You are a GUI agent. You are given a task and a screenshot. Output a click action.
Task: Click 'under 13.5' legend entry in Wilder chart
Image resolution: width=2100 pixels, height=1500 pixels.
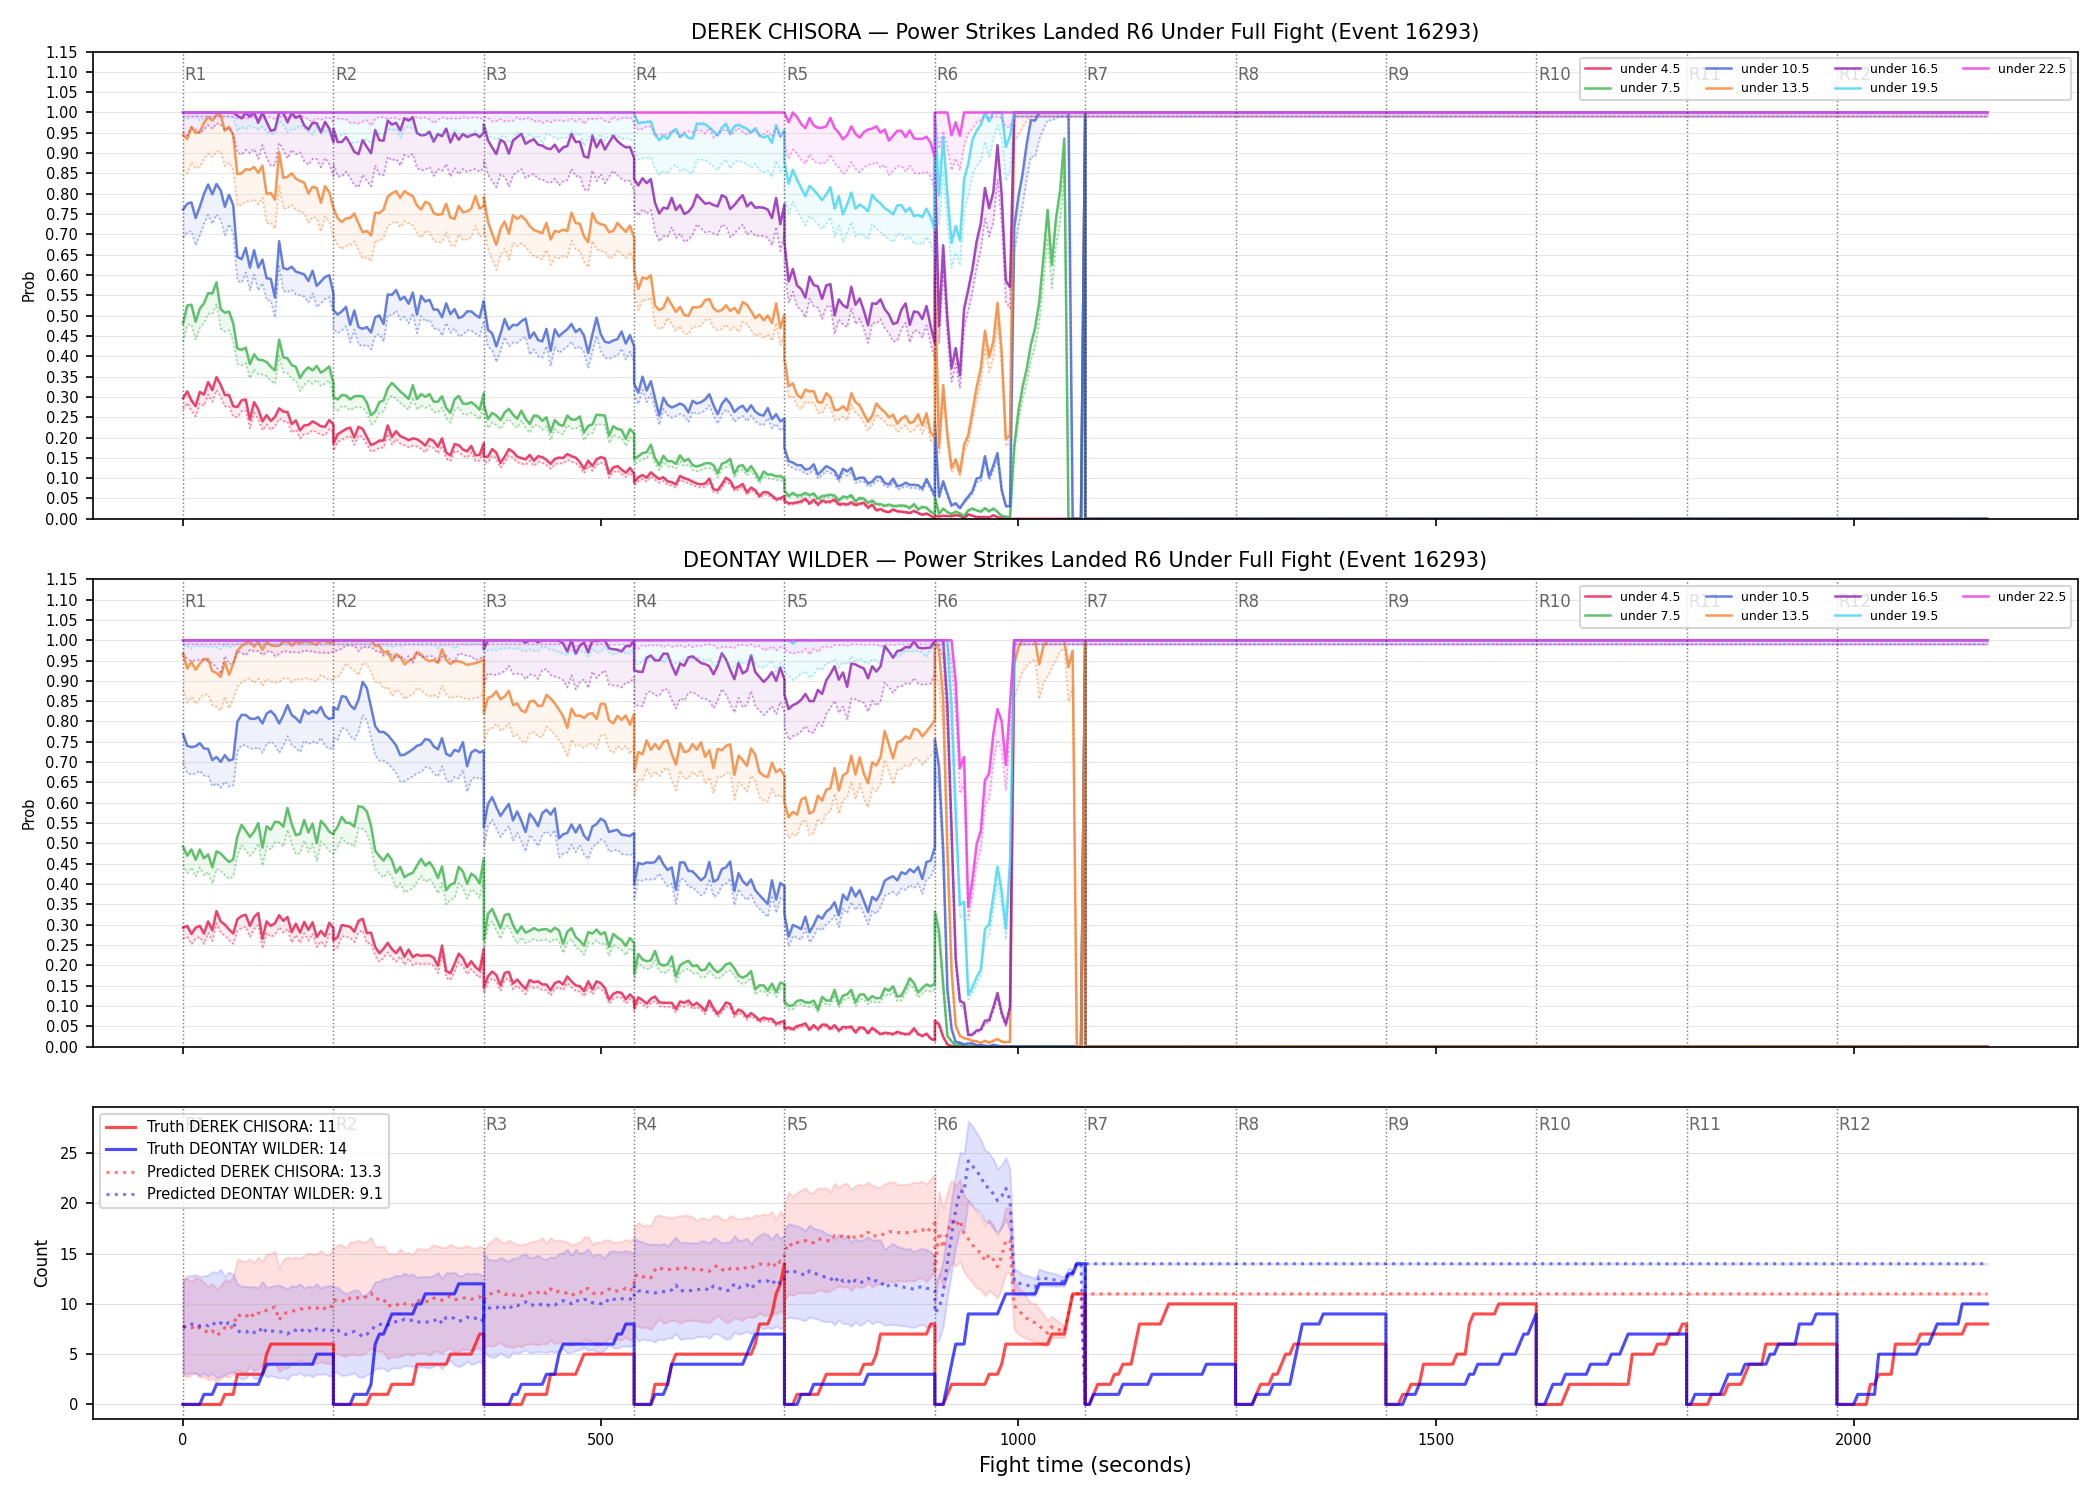[x=1757, y=616]
